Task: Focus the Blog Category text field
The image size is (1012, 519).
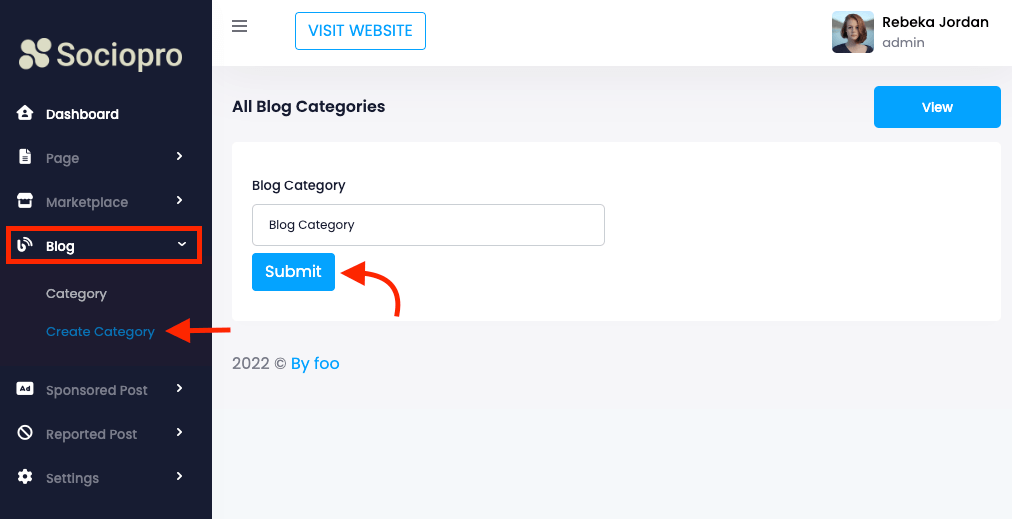Action: (428, 225)
